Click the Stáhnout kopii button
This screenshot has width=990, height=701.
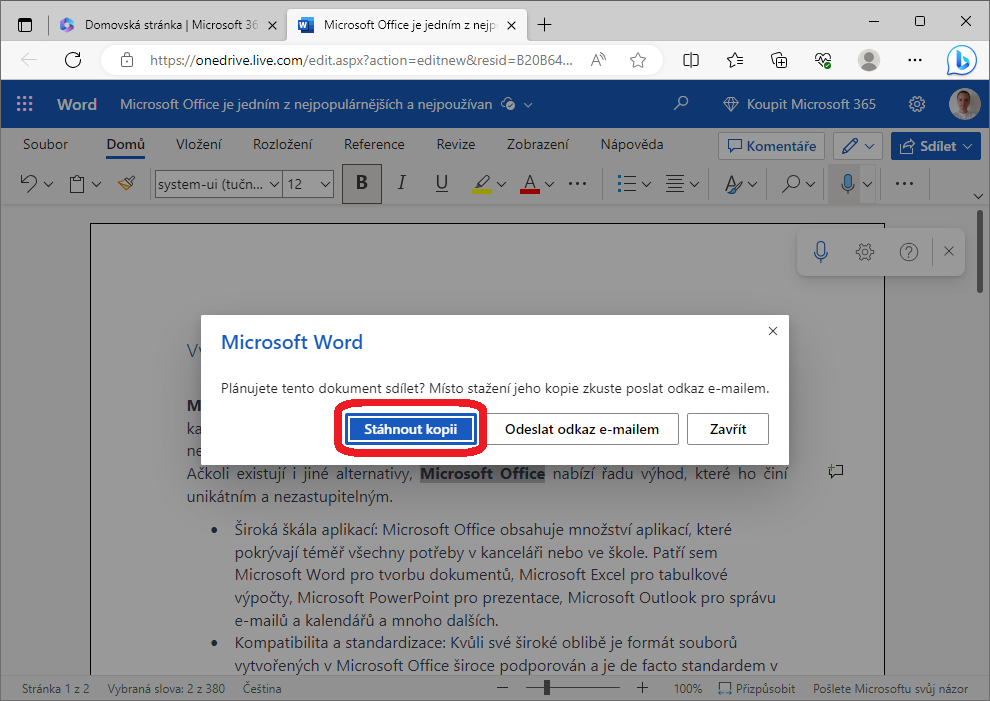[410, 429]
